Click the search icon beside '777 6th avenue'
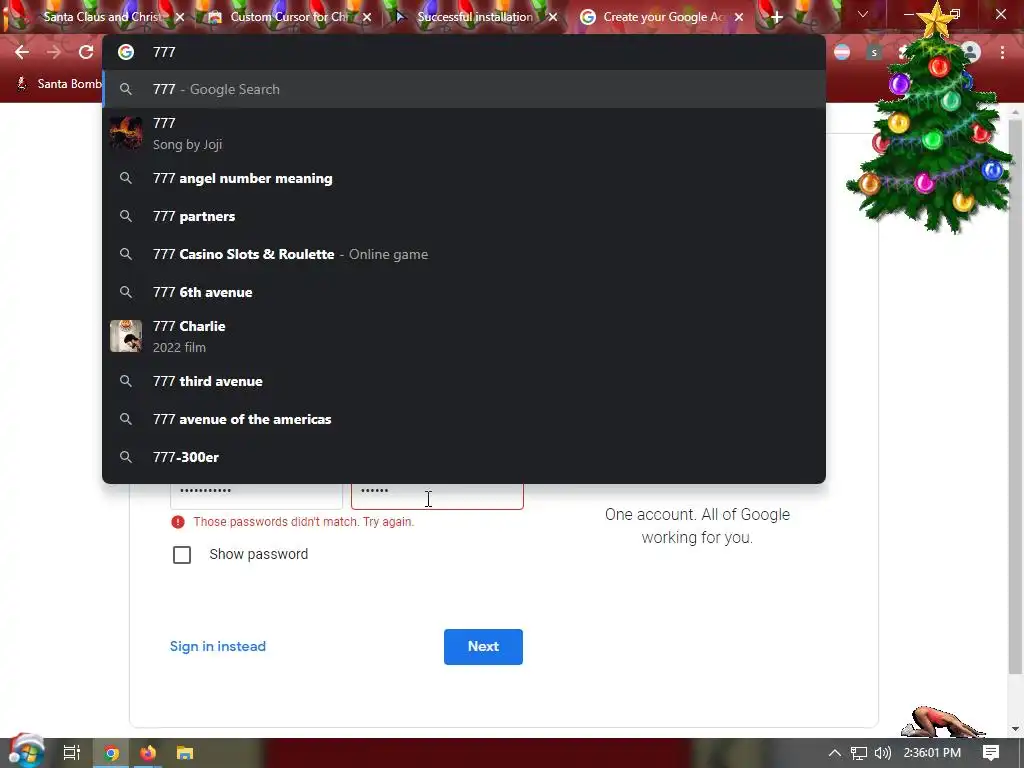The height and width of the screenshot is (768, 1024). click(x=126, y=292)
